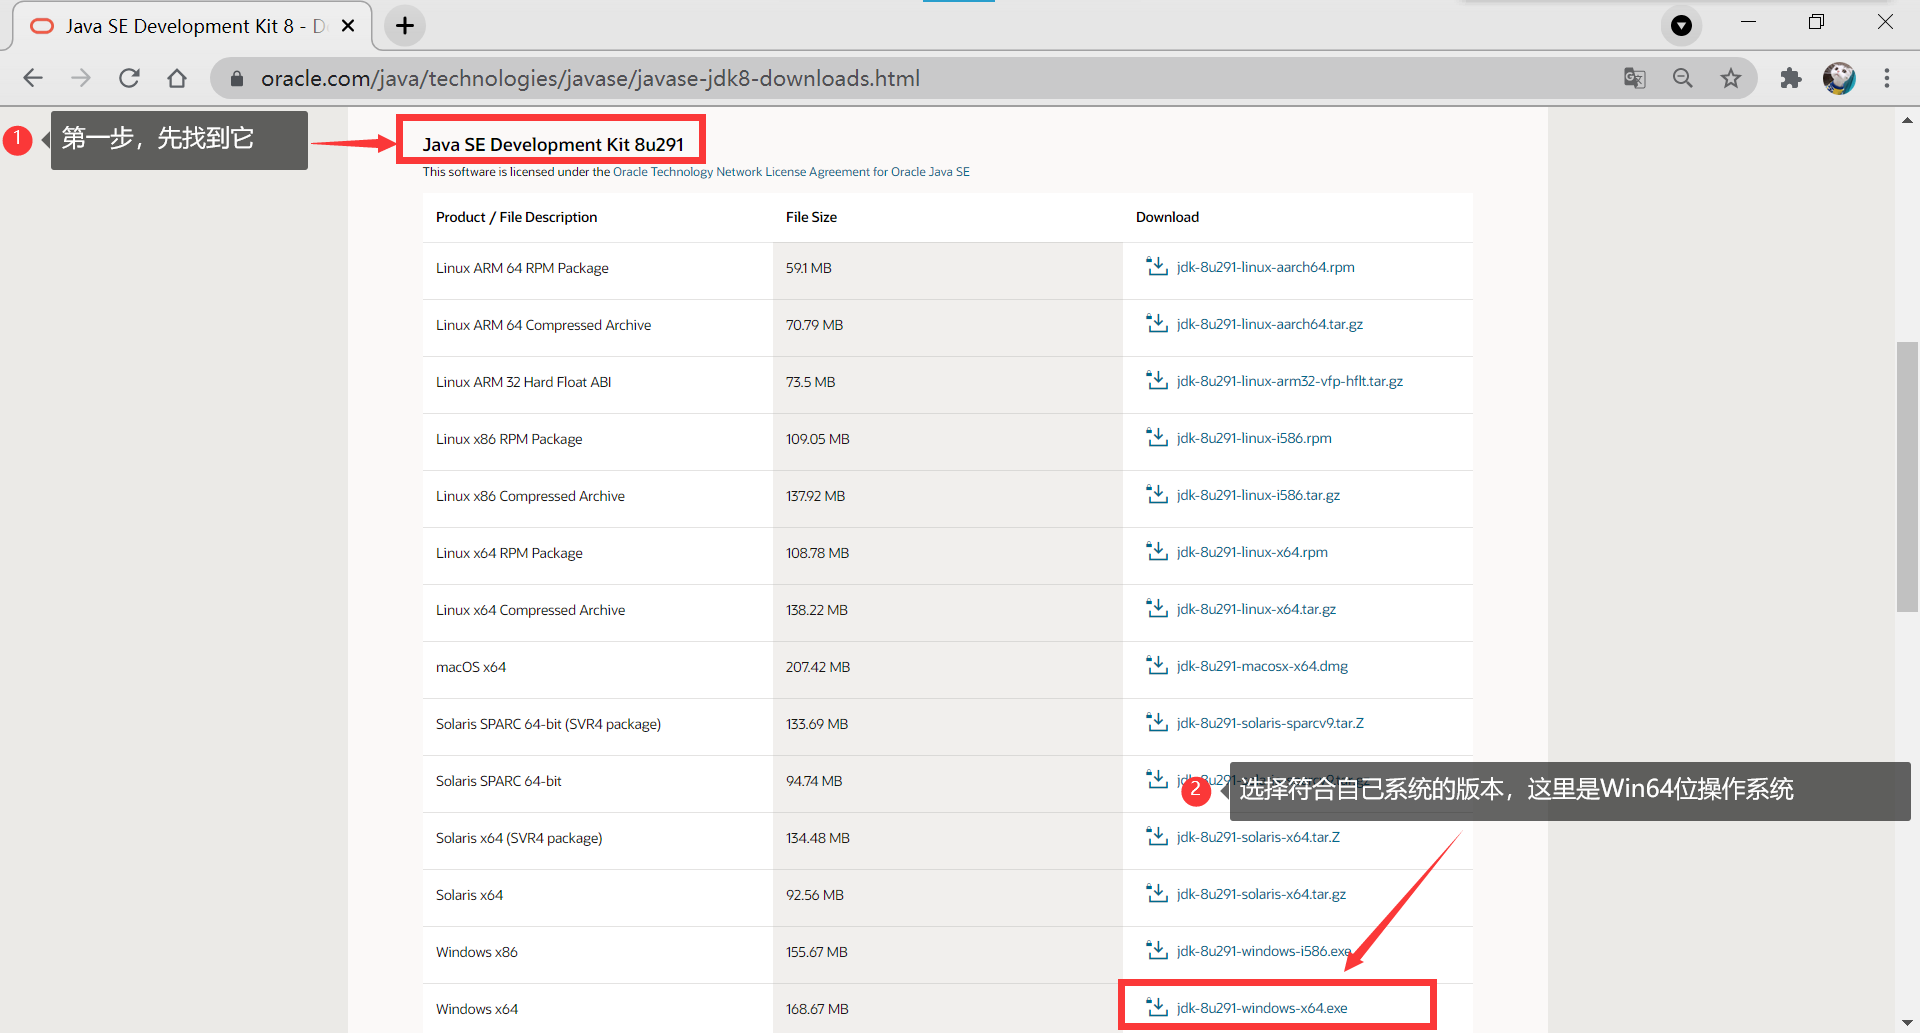Select the 'Windows x64' description cell

click(x=477, y=1009)
